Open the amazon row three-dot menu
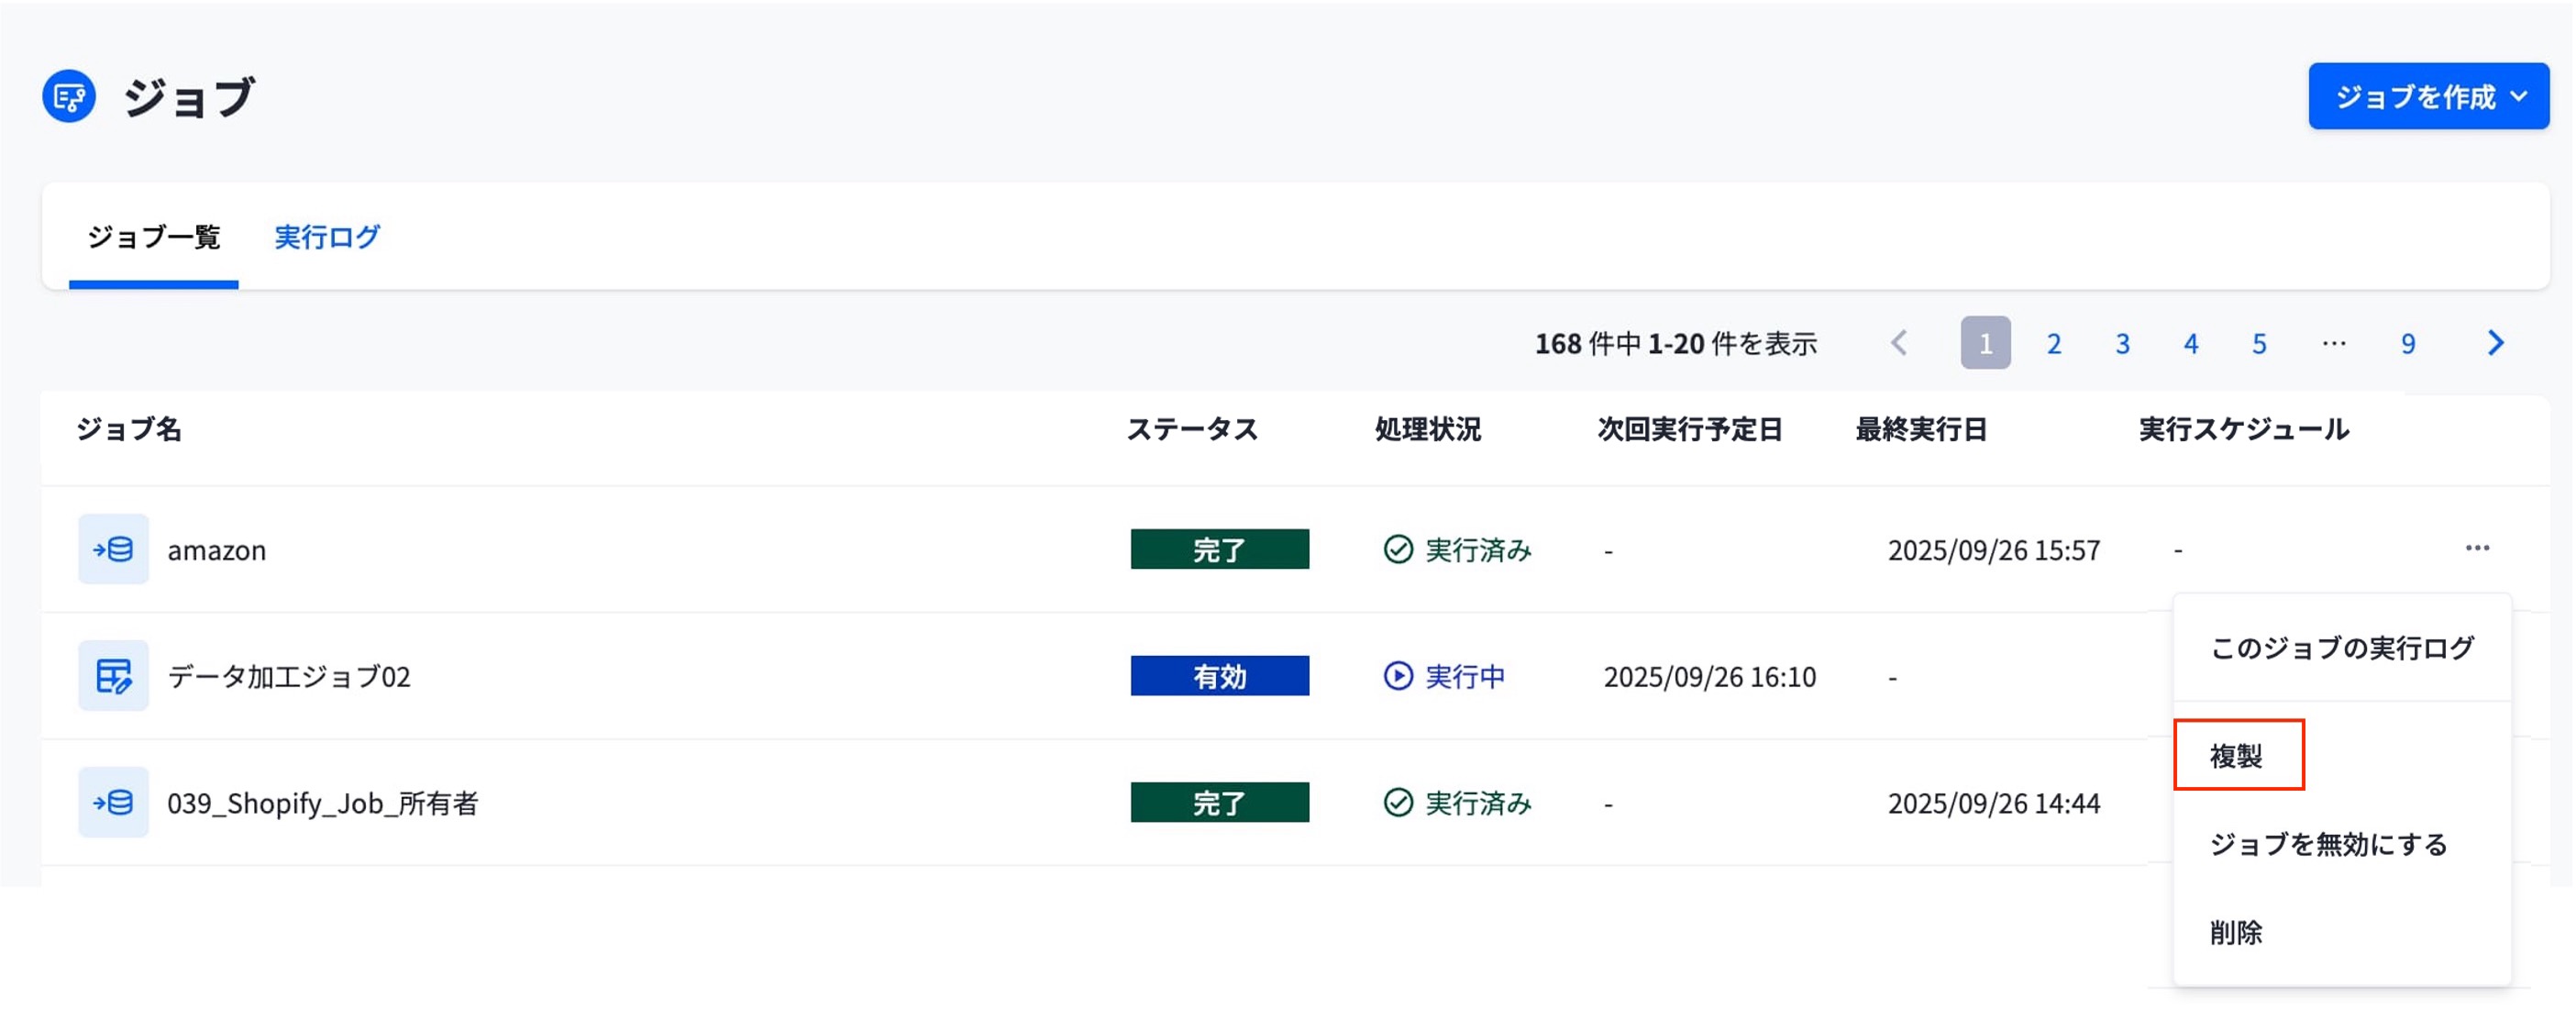Image resolution: width=2576 pixels, height=1009 pixels. coord(2477,548)
